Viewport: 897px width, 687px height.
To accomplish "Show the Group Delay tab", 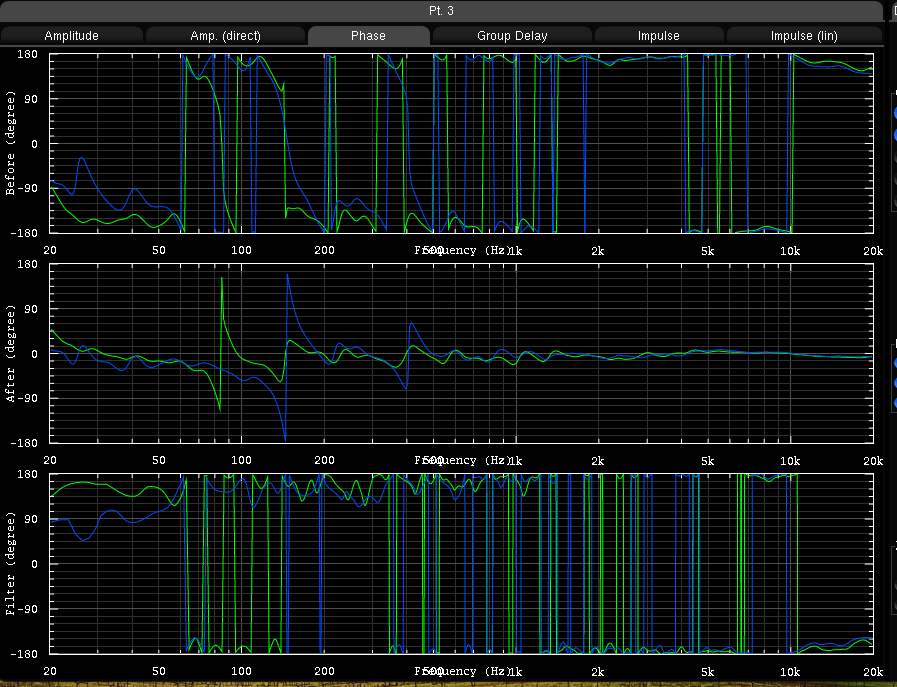I will 511,36.
